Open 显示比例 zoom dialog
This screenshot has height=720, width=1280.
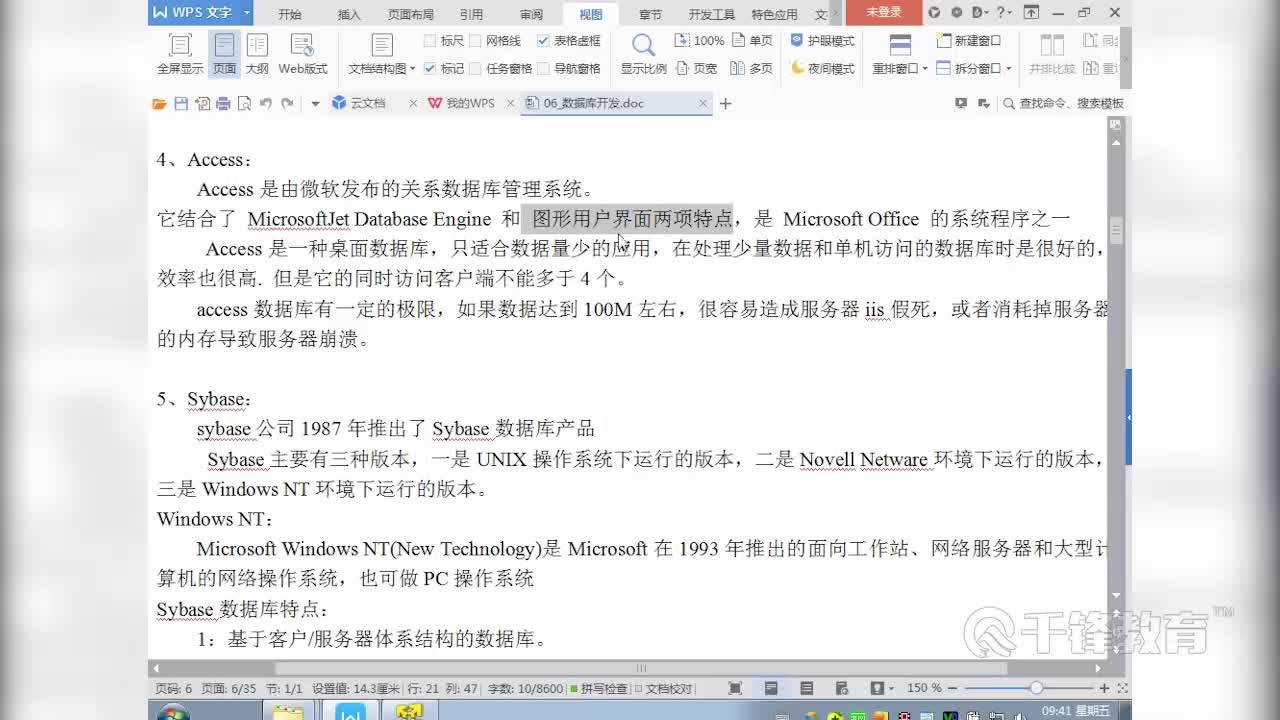pos(643,50)
